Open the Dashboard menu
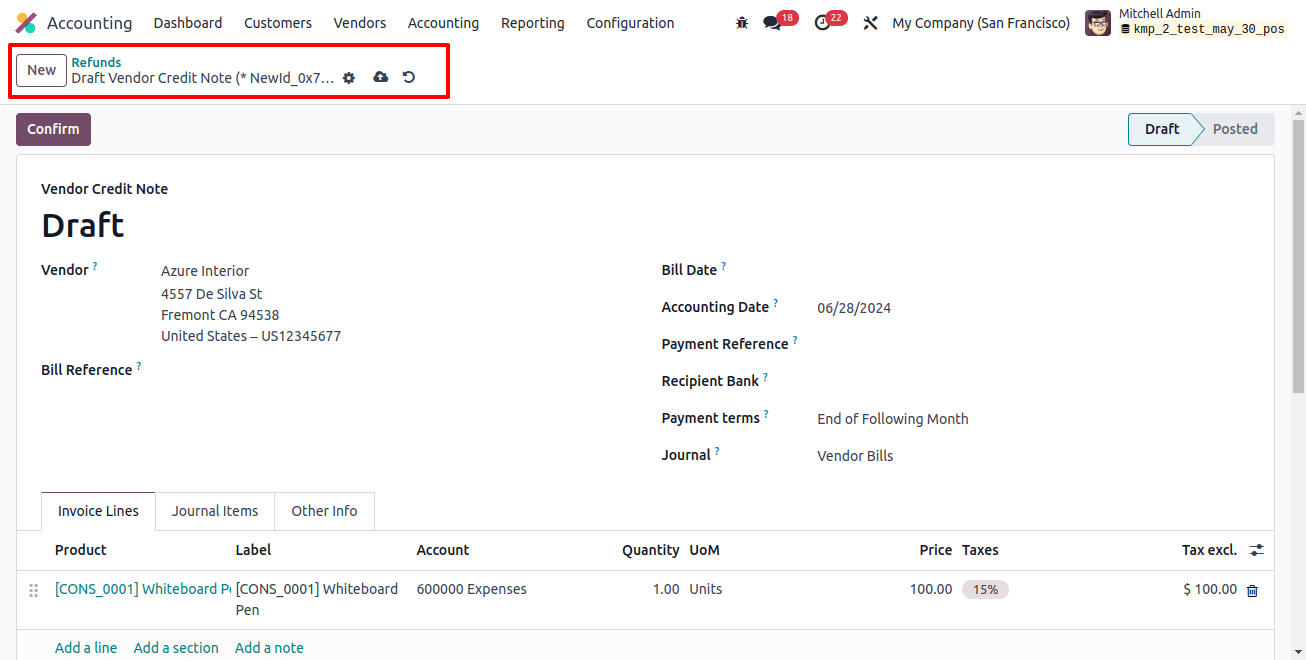1306x660 pixels. [x=188, y=23]
